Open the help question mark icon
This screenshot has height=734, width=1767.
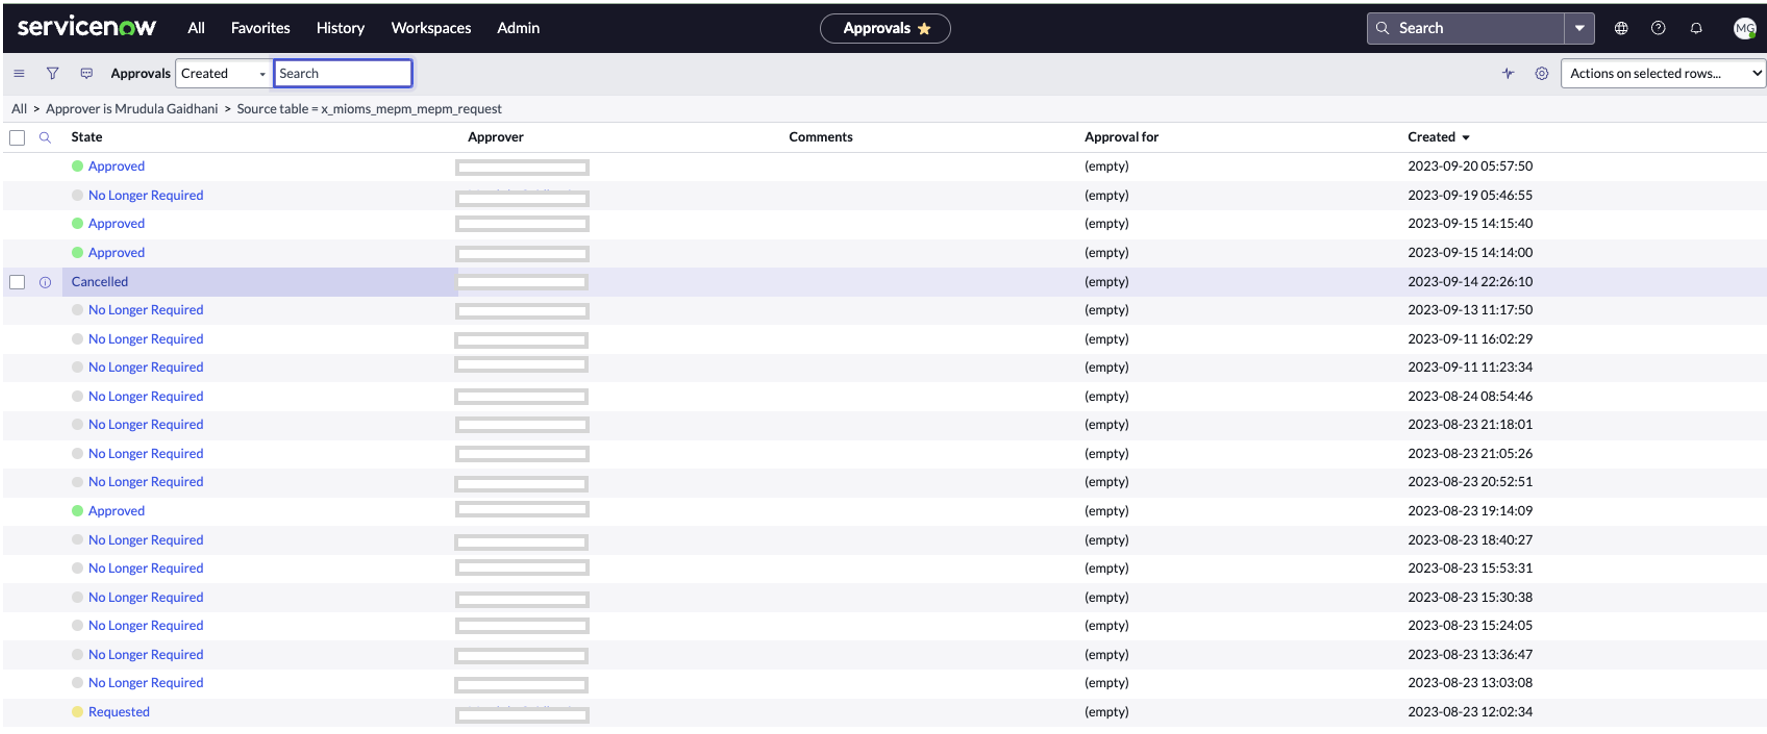point(1658,28)
